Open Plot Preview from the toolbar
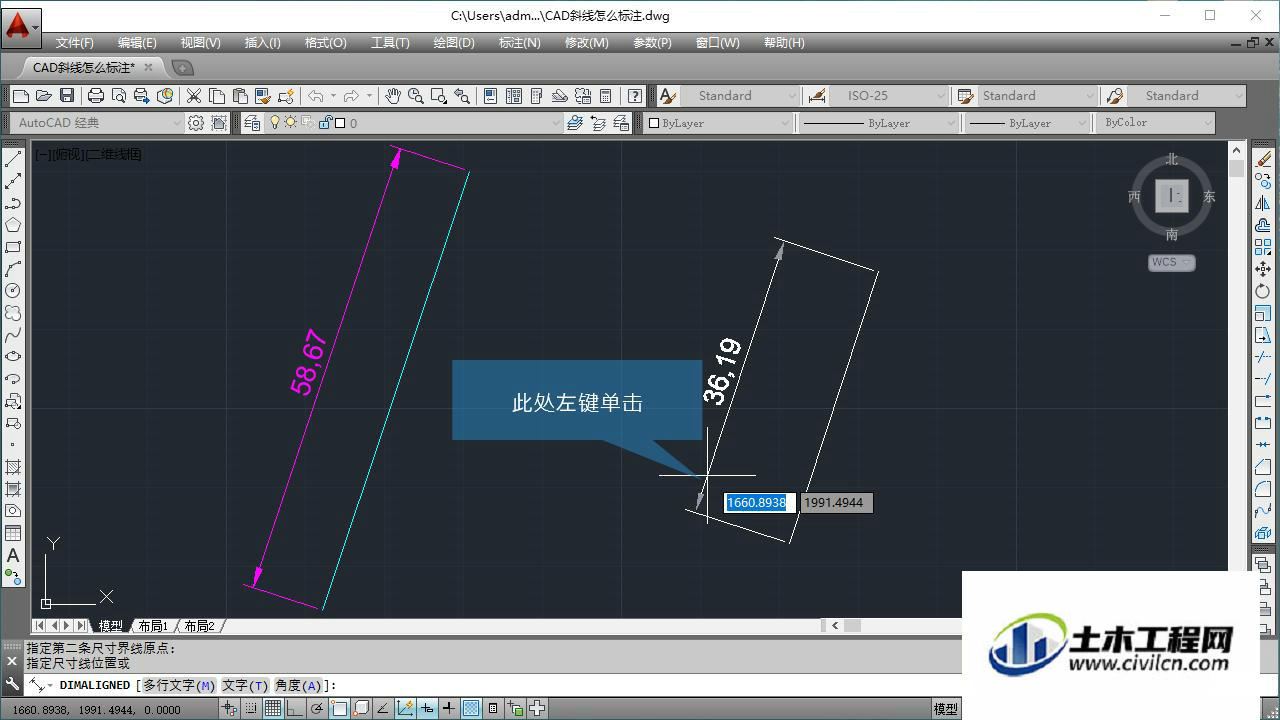Viewport: 1280px width, 720px height. (x=119, y=96)
